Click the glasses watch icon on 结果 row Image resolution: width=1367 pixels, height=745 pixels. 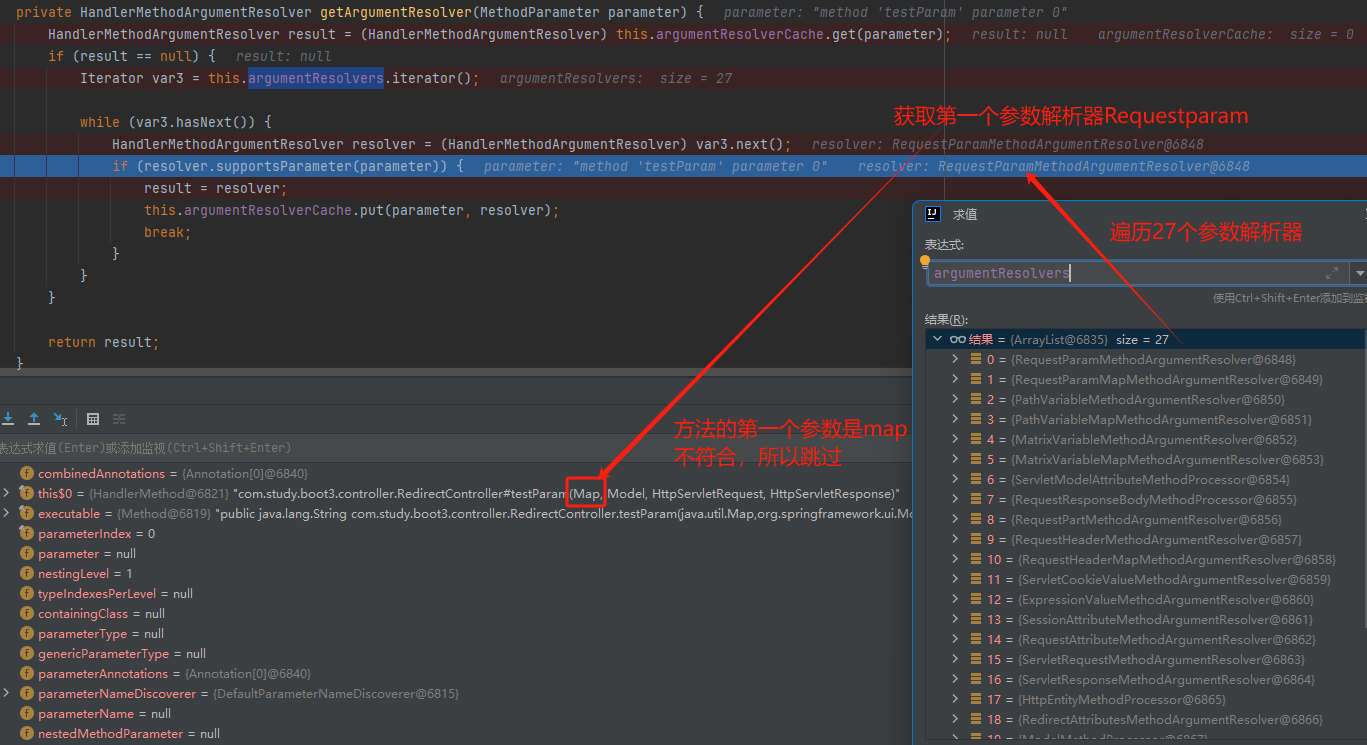coord(957,339)
